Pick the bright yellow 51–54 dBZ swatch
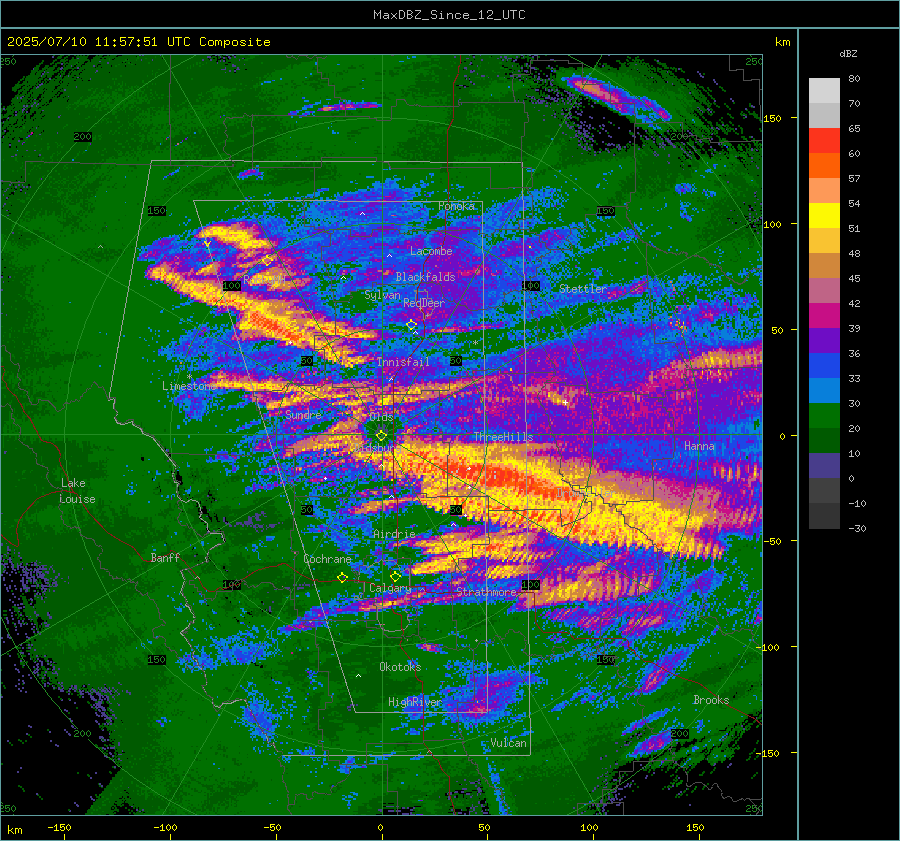 (x=824, y=216)
